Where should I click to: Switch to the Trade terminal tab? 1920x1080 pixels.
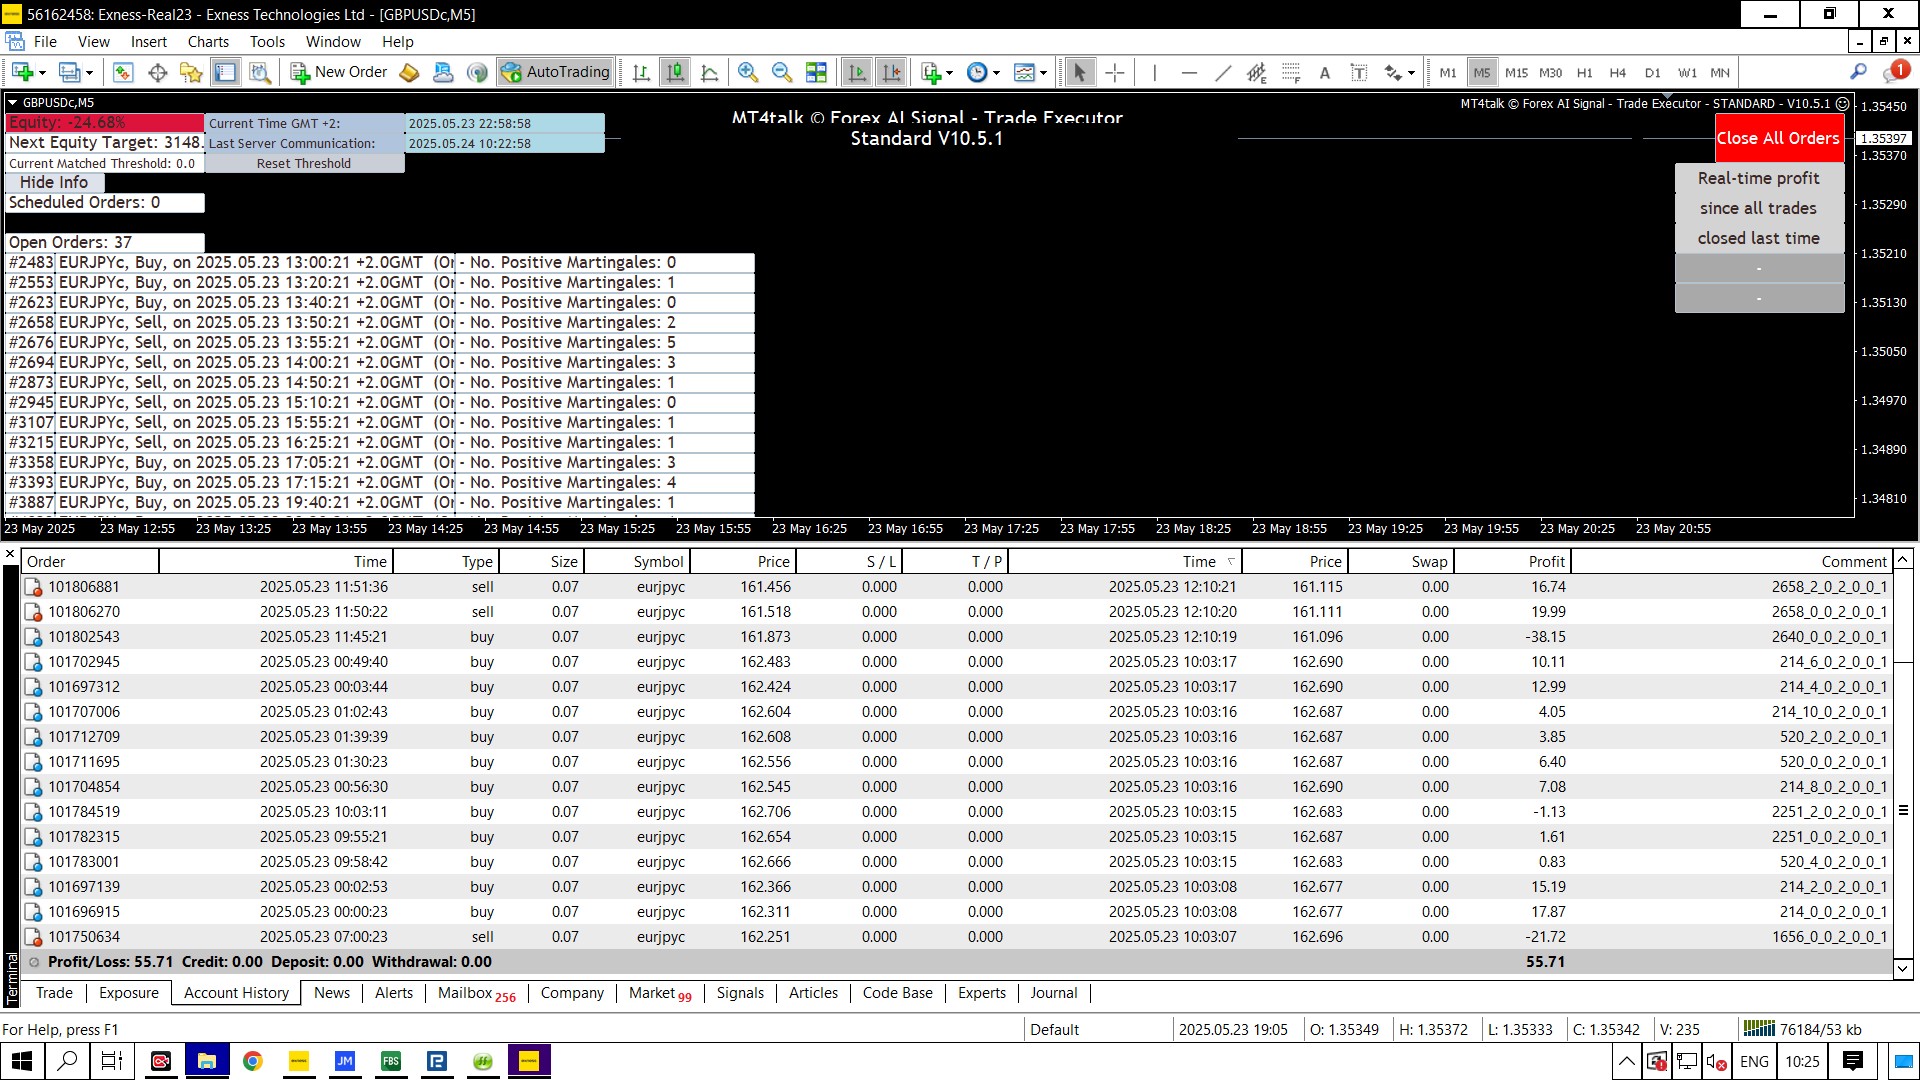[x=54, y=993]
